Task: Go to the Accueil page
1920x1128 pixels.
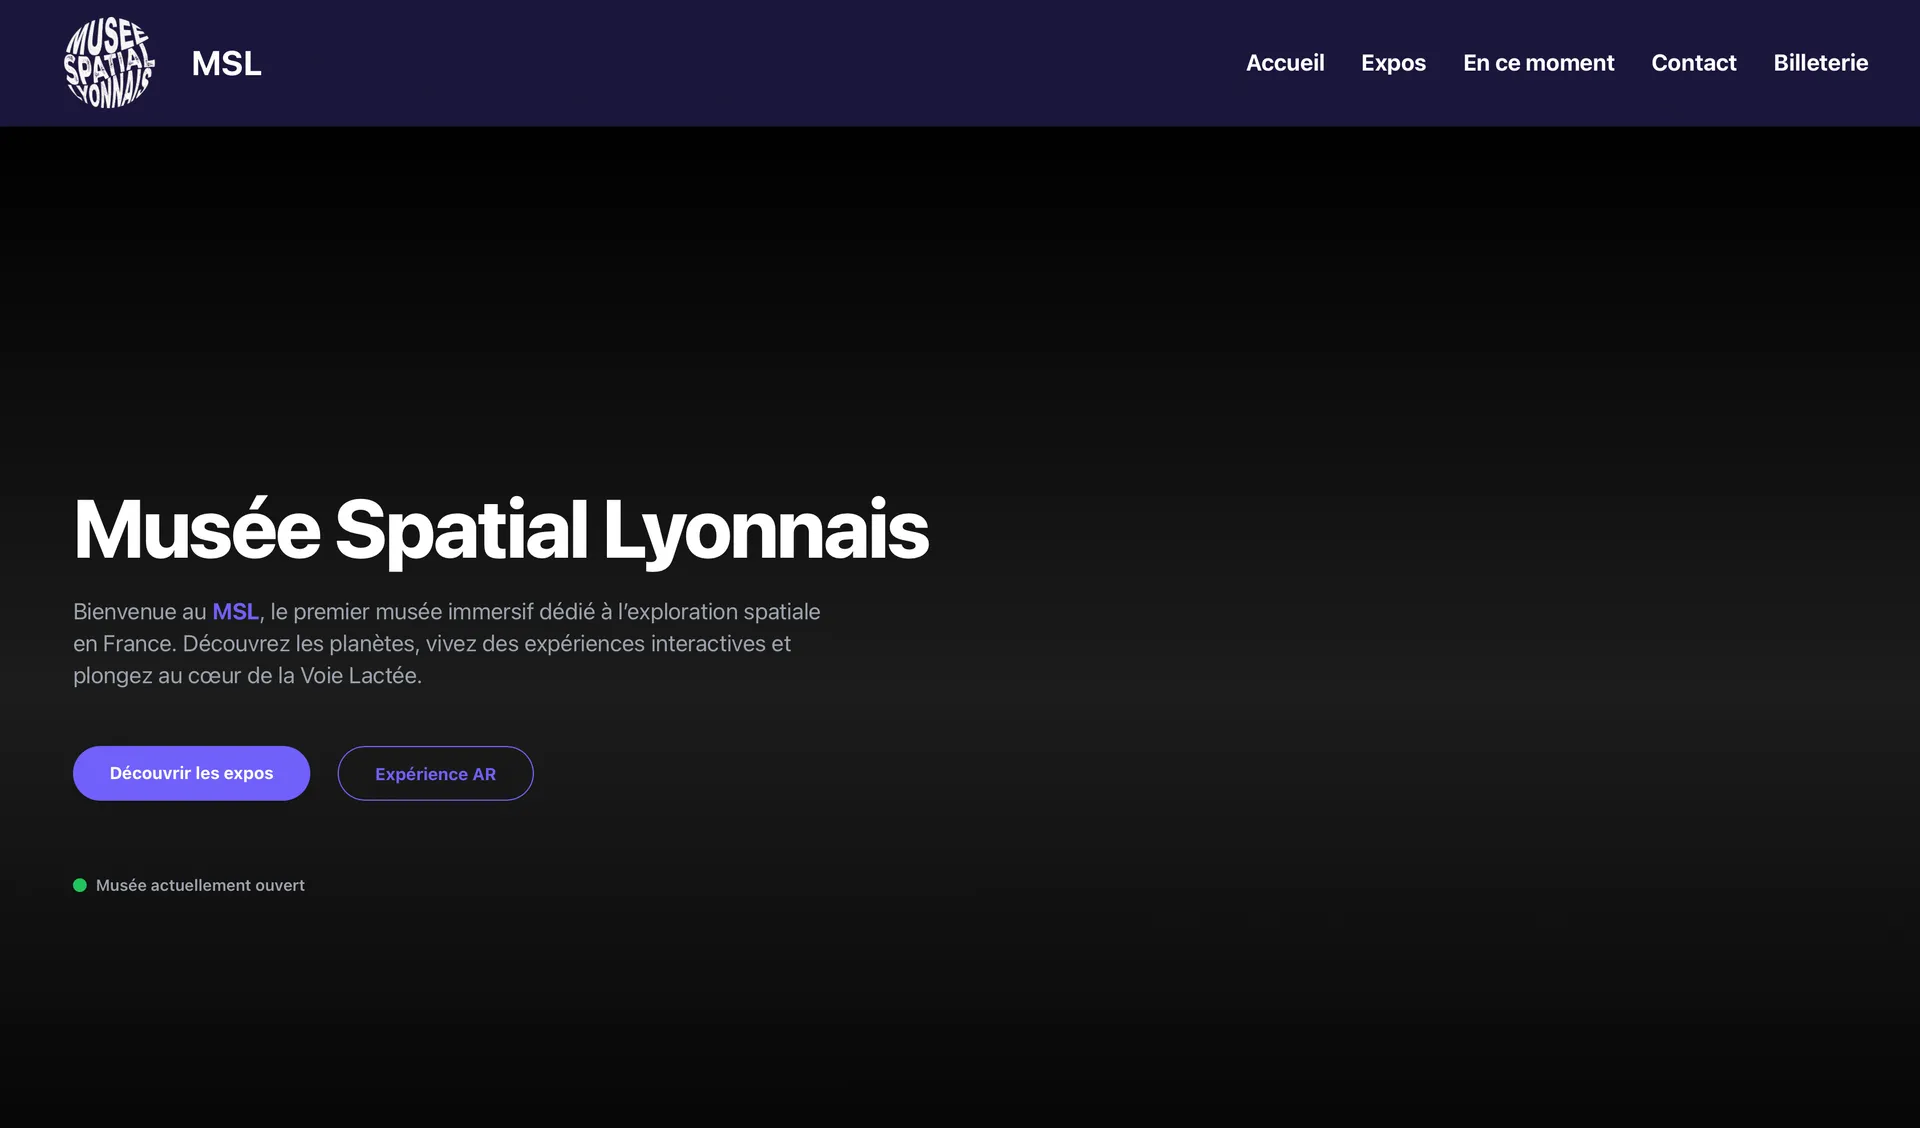Action: coord(1285,63)
